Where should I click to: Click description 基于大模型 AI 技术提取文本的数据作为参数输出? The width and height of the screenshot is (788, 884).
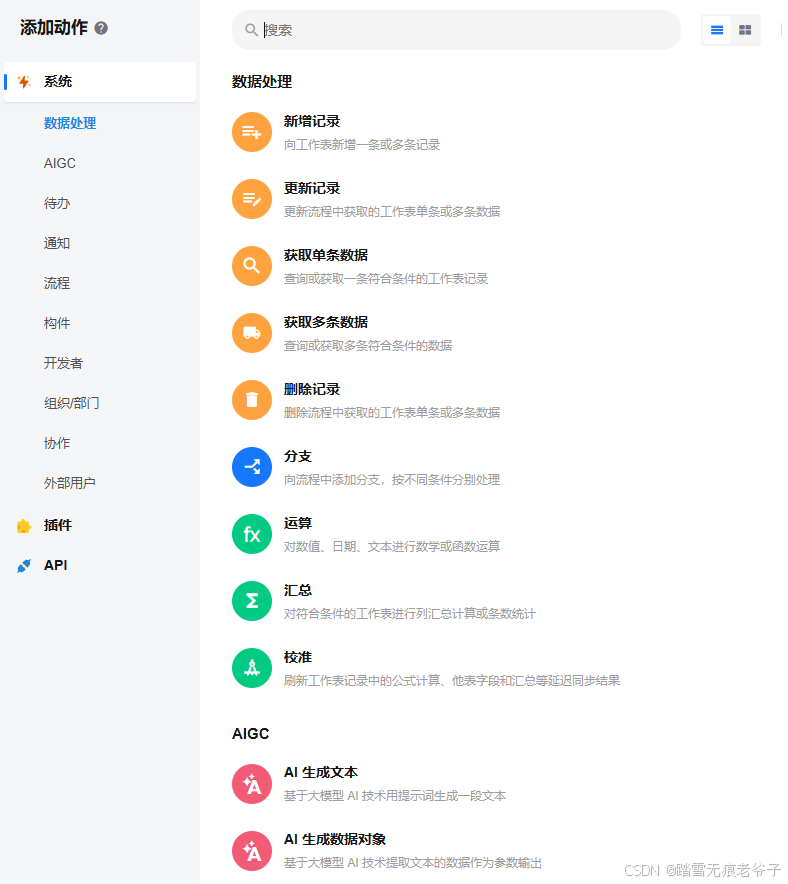[413, 863]
